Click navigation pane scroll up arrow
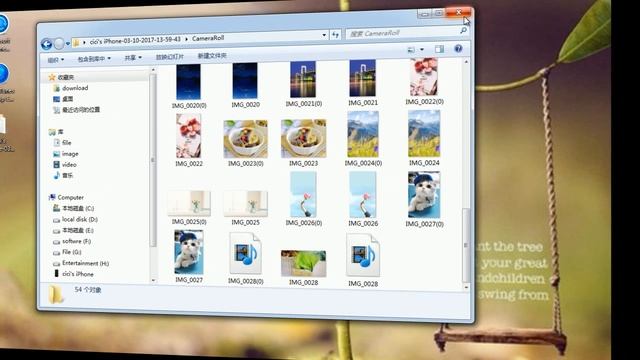This screenshot has height=360, width=640. [153, 70]
